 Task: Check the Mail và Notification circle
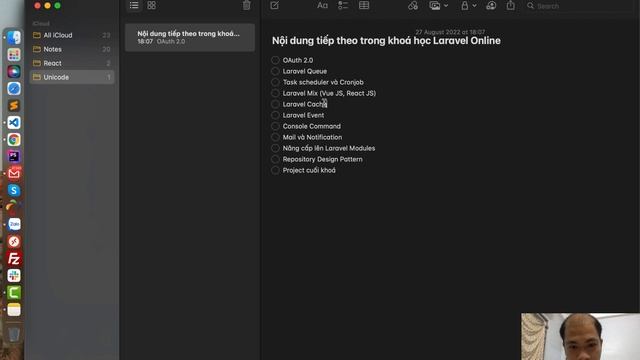pyautogui.click(x=275, y=137)
